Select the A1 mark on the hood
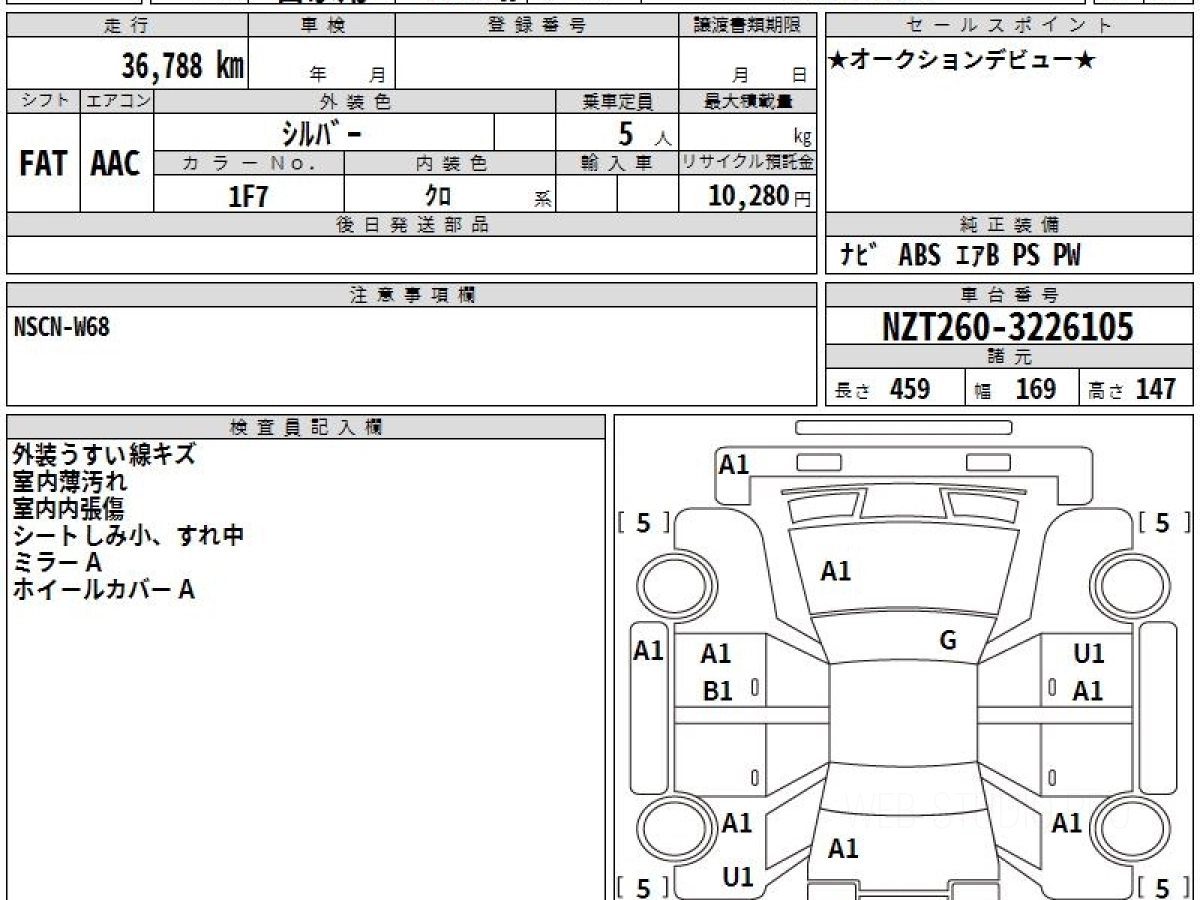This screenshot has width=1200, height=900. (x=836, y=571)
